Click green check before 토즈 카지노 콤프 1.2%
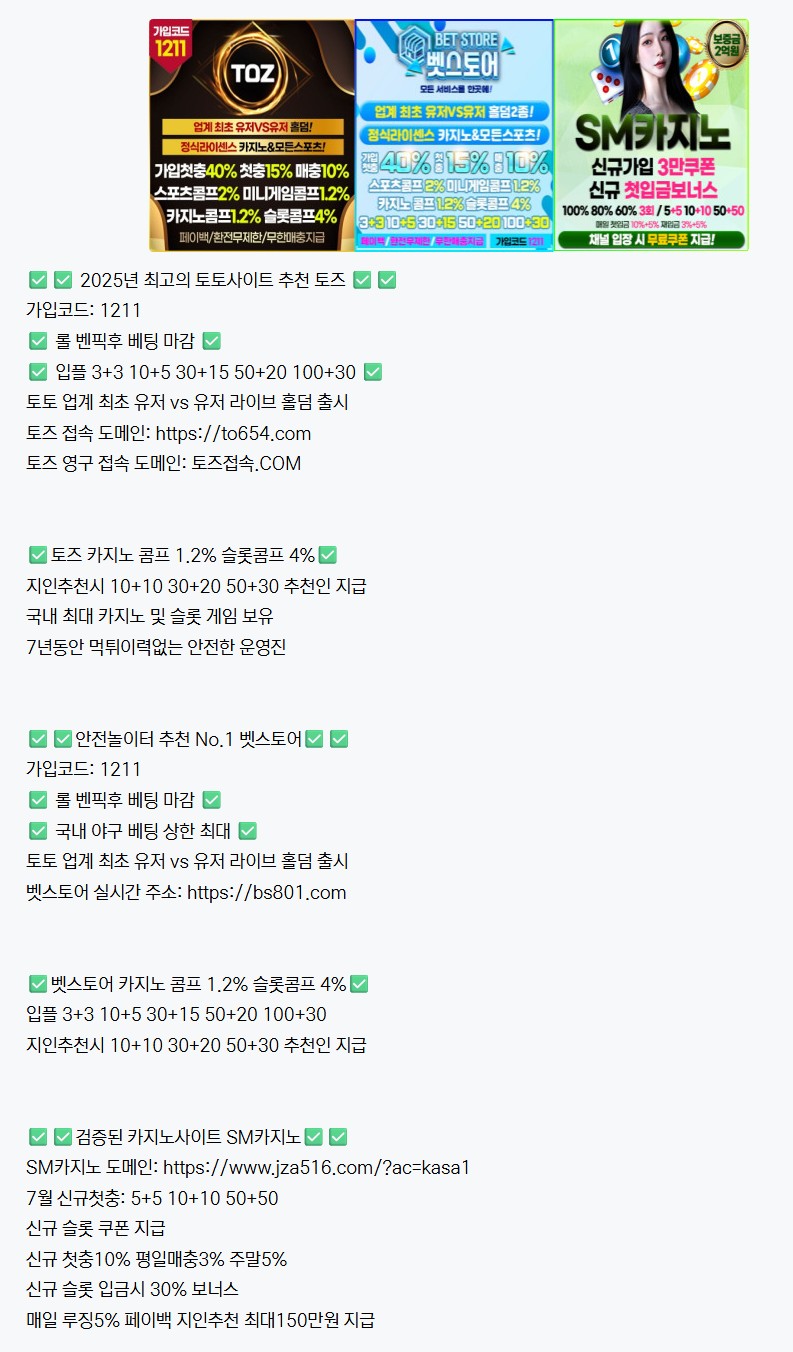The image size is (793, 1352). click(38, 555)
